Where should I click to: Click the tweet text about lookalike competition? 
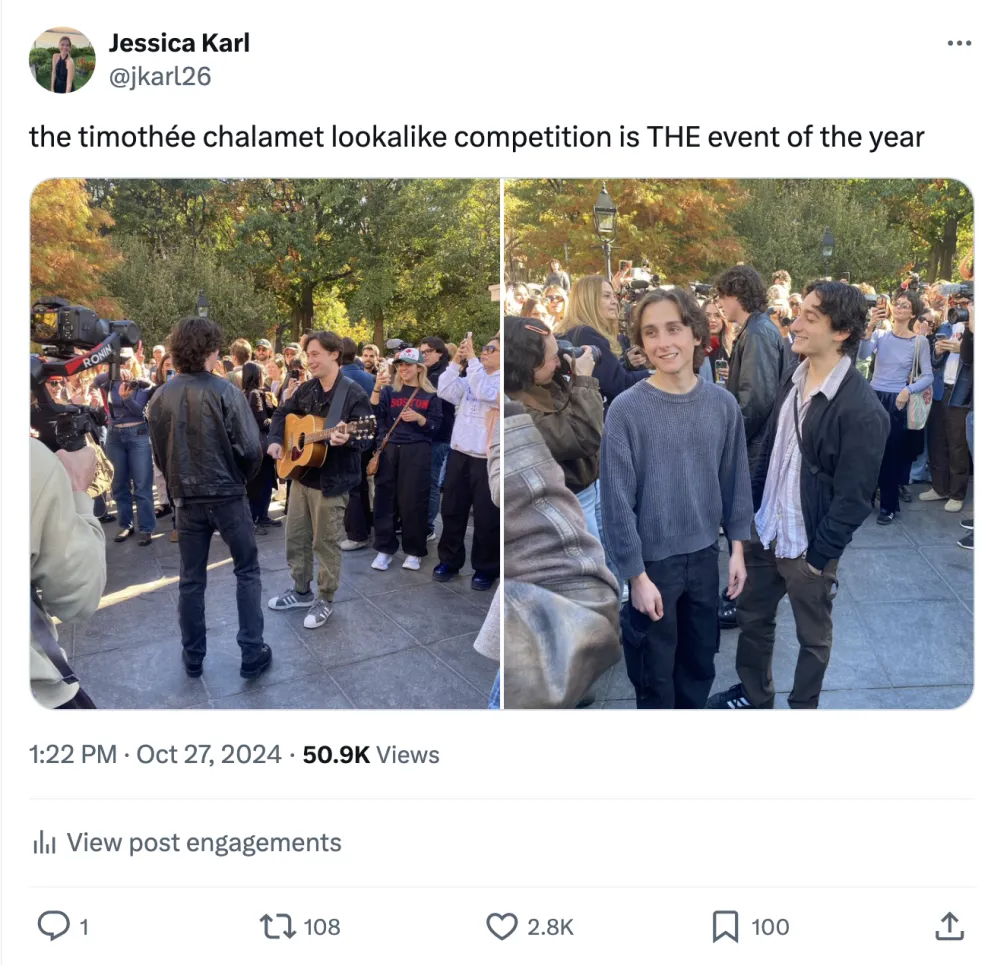point(476,137)
